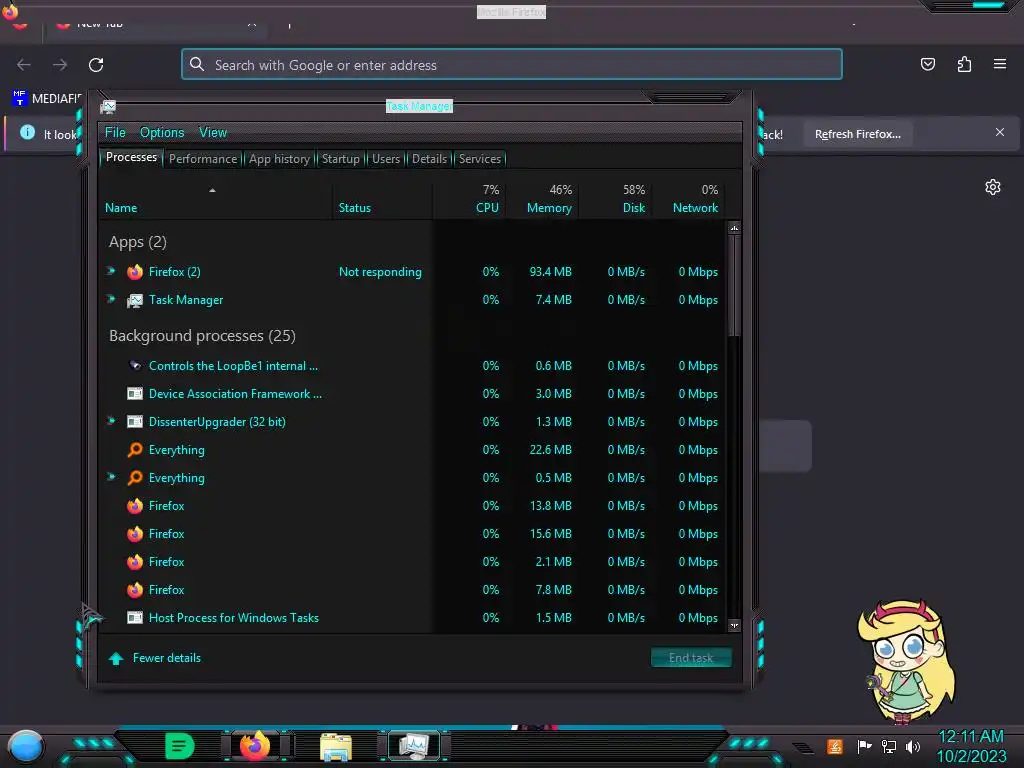
Task: Select the Background processes (25) header
Action: (202, 336)
